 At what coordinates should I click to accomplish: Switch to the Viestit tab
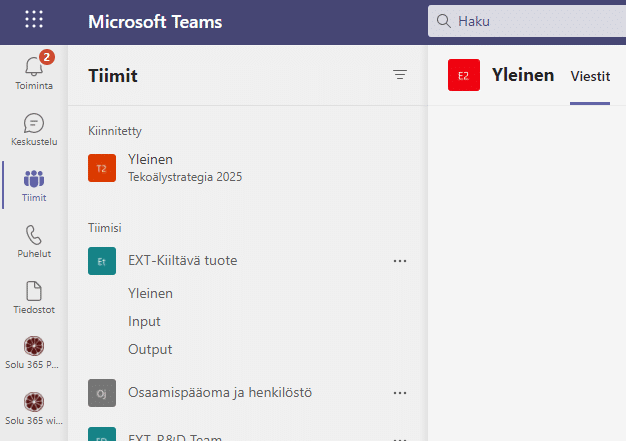tap(590, 76)
